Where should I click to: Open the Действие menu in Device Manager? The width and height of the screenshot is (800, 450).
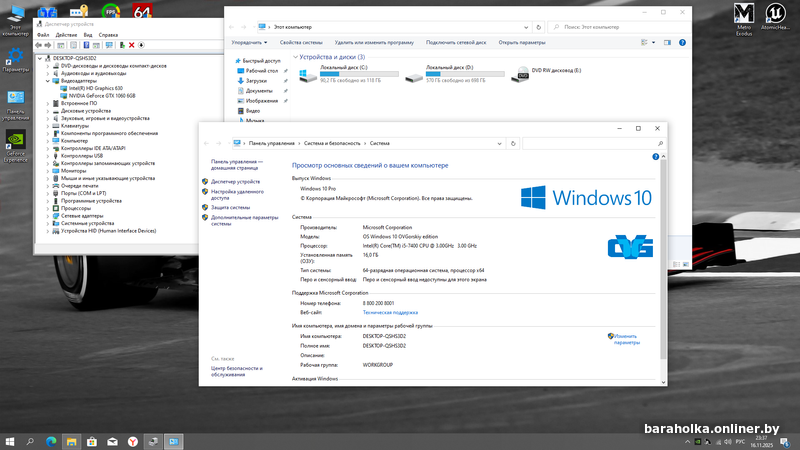click(67, 34)
